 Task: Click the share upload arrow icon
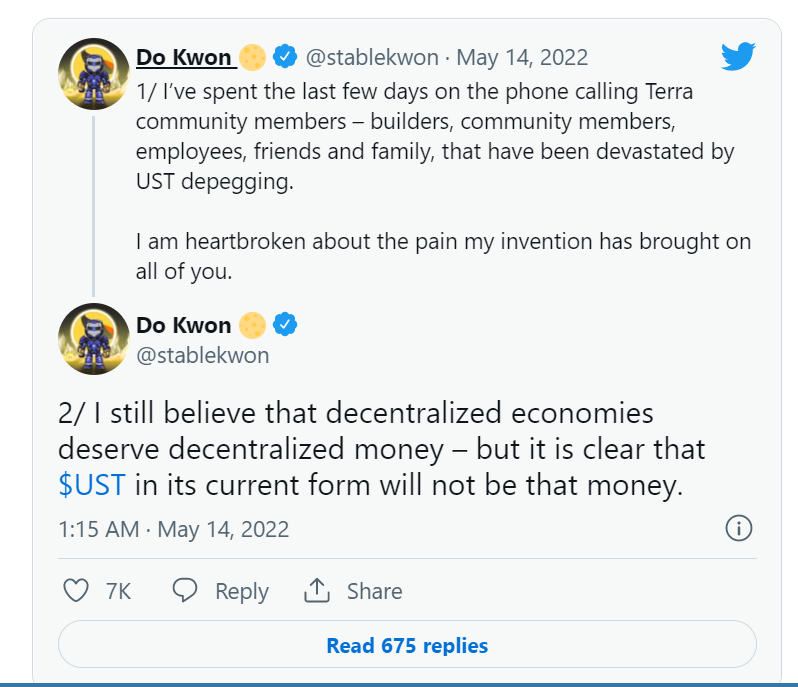tap(317, 590)
